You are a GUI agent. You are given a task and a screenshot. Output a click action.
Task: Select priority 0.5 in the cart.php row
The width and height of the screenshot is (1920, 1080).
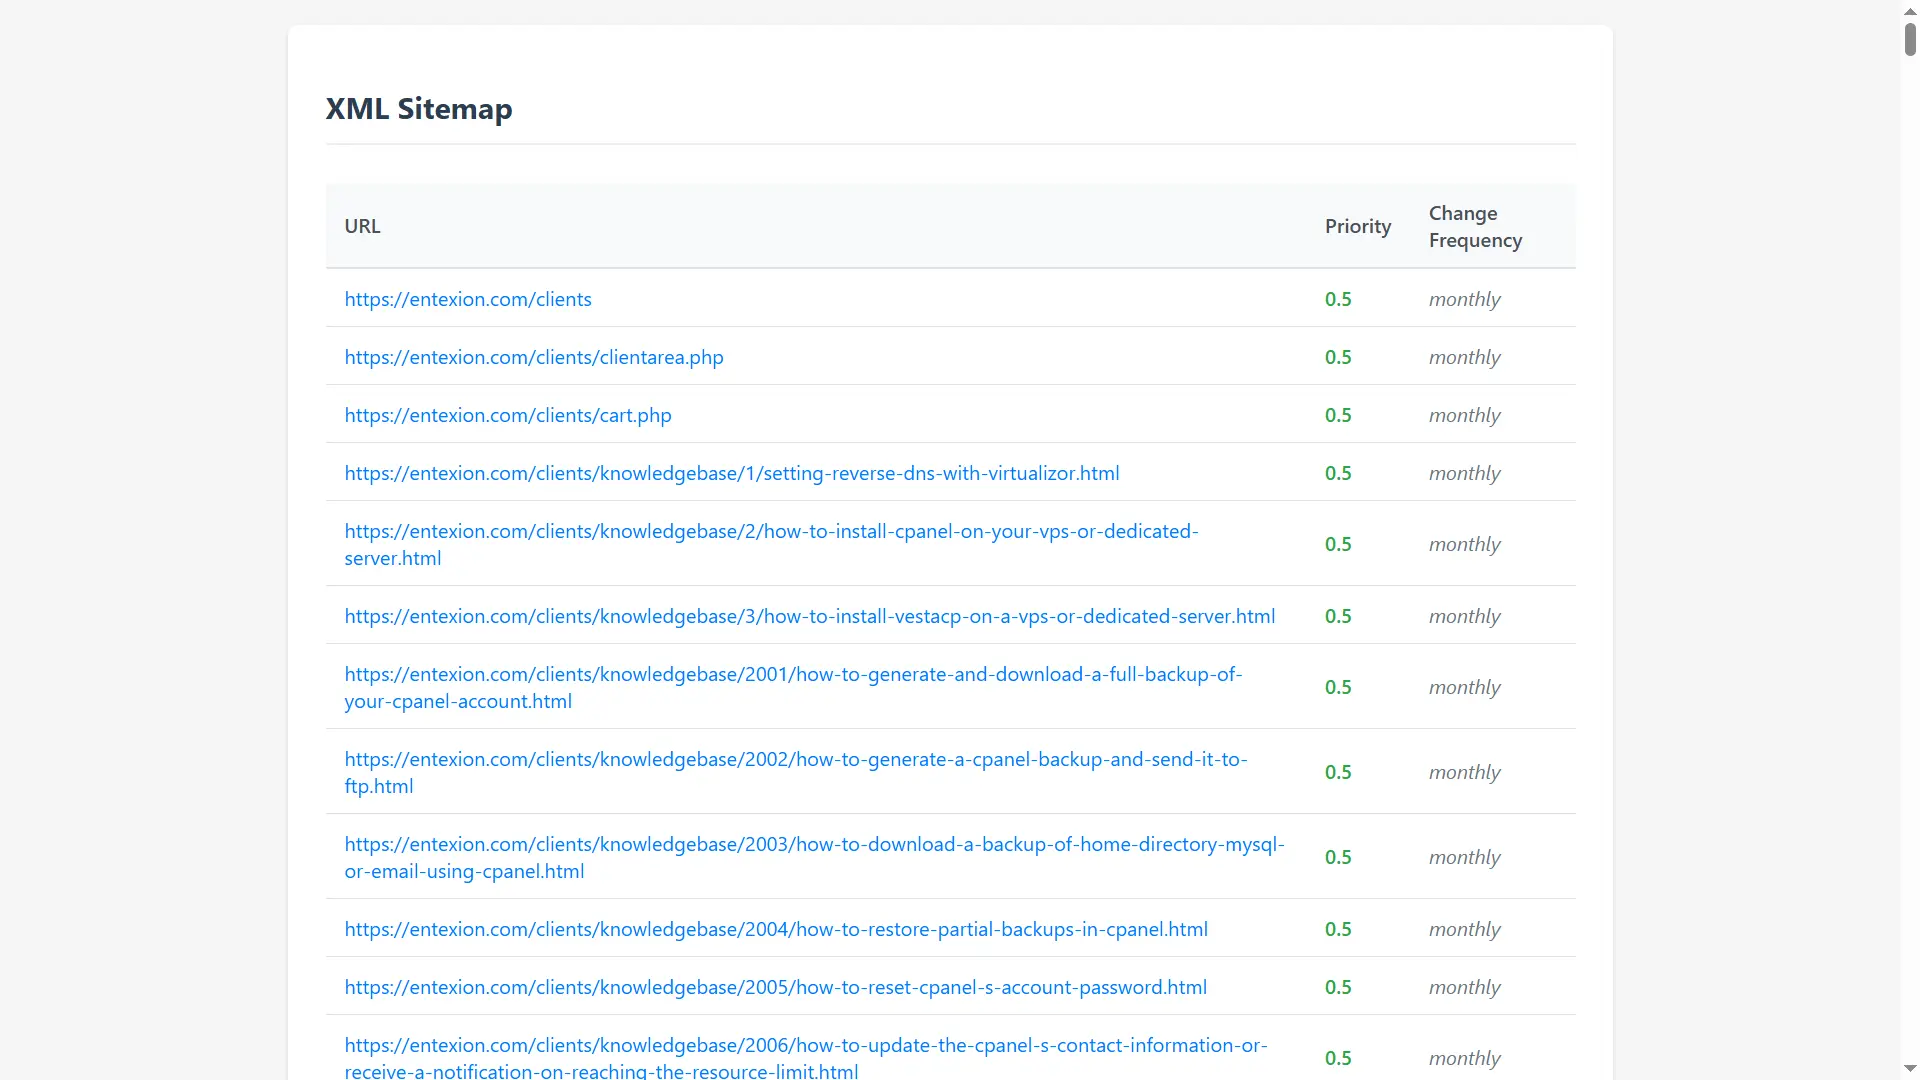click(x=1338, y=415)
